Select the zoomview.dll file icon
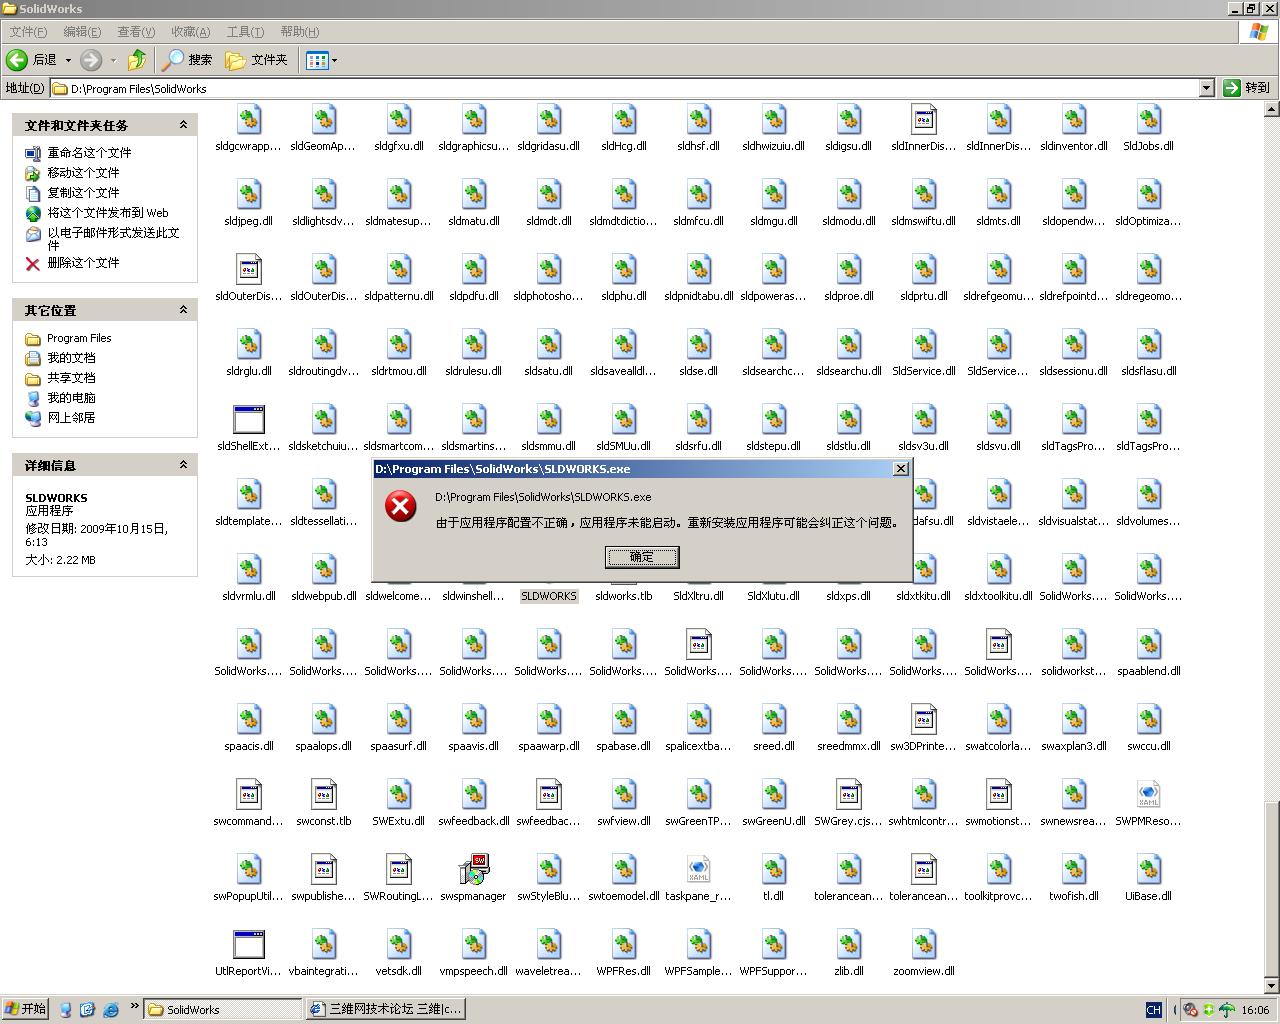1280x1024 pixels. click(924, 945)
